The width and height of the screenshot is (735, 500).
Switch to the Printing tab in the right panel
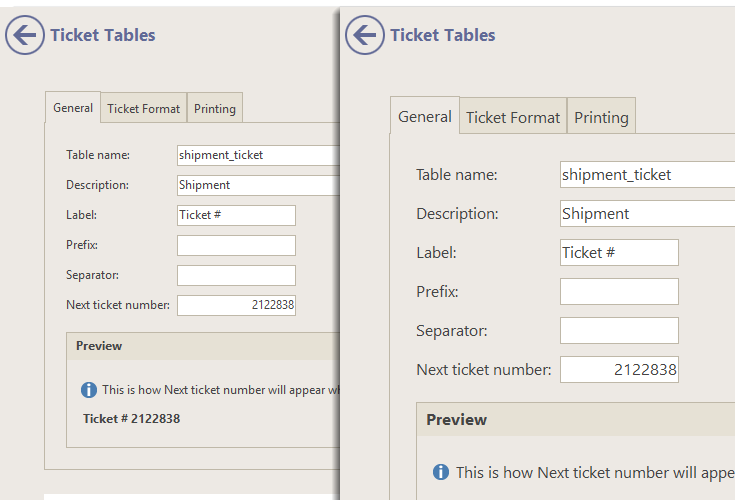601,117
